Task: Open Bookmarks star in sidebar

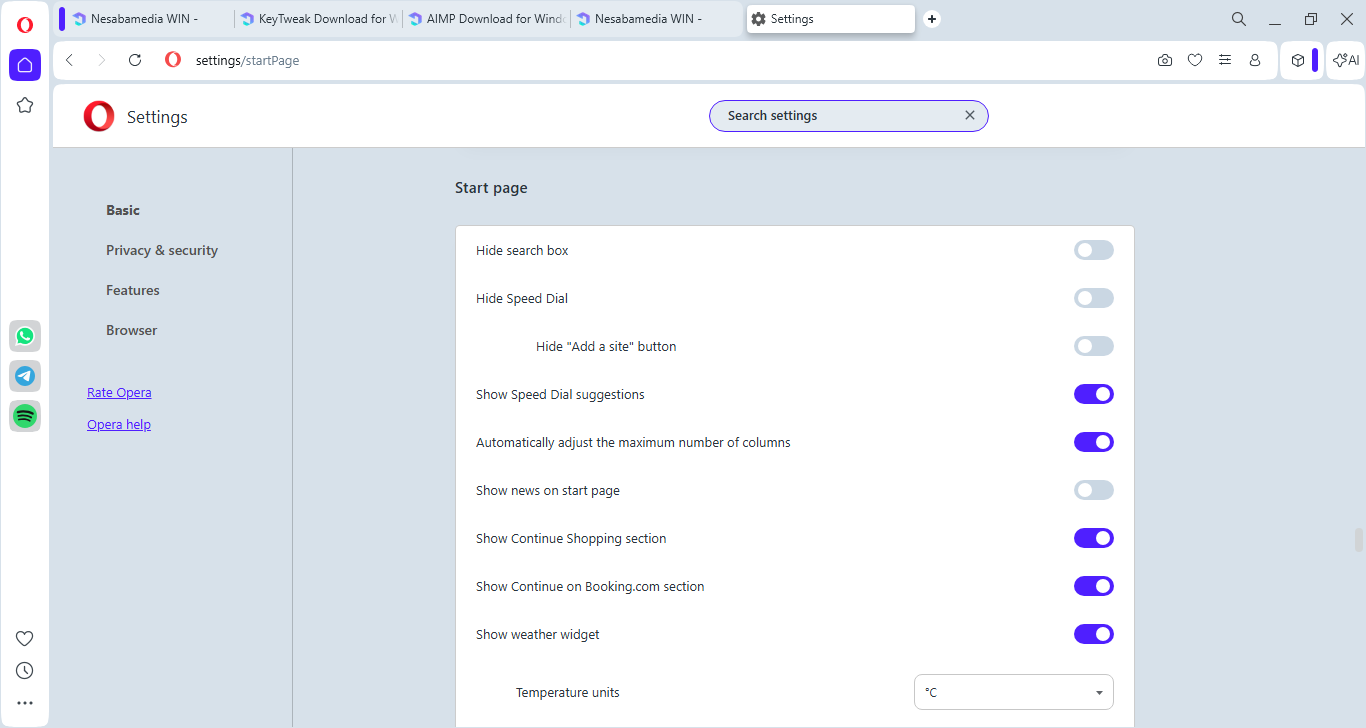Action: tap(25, 105)
